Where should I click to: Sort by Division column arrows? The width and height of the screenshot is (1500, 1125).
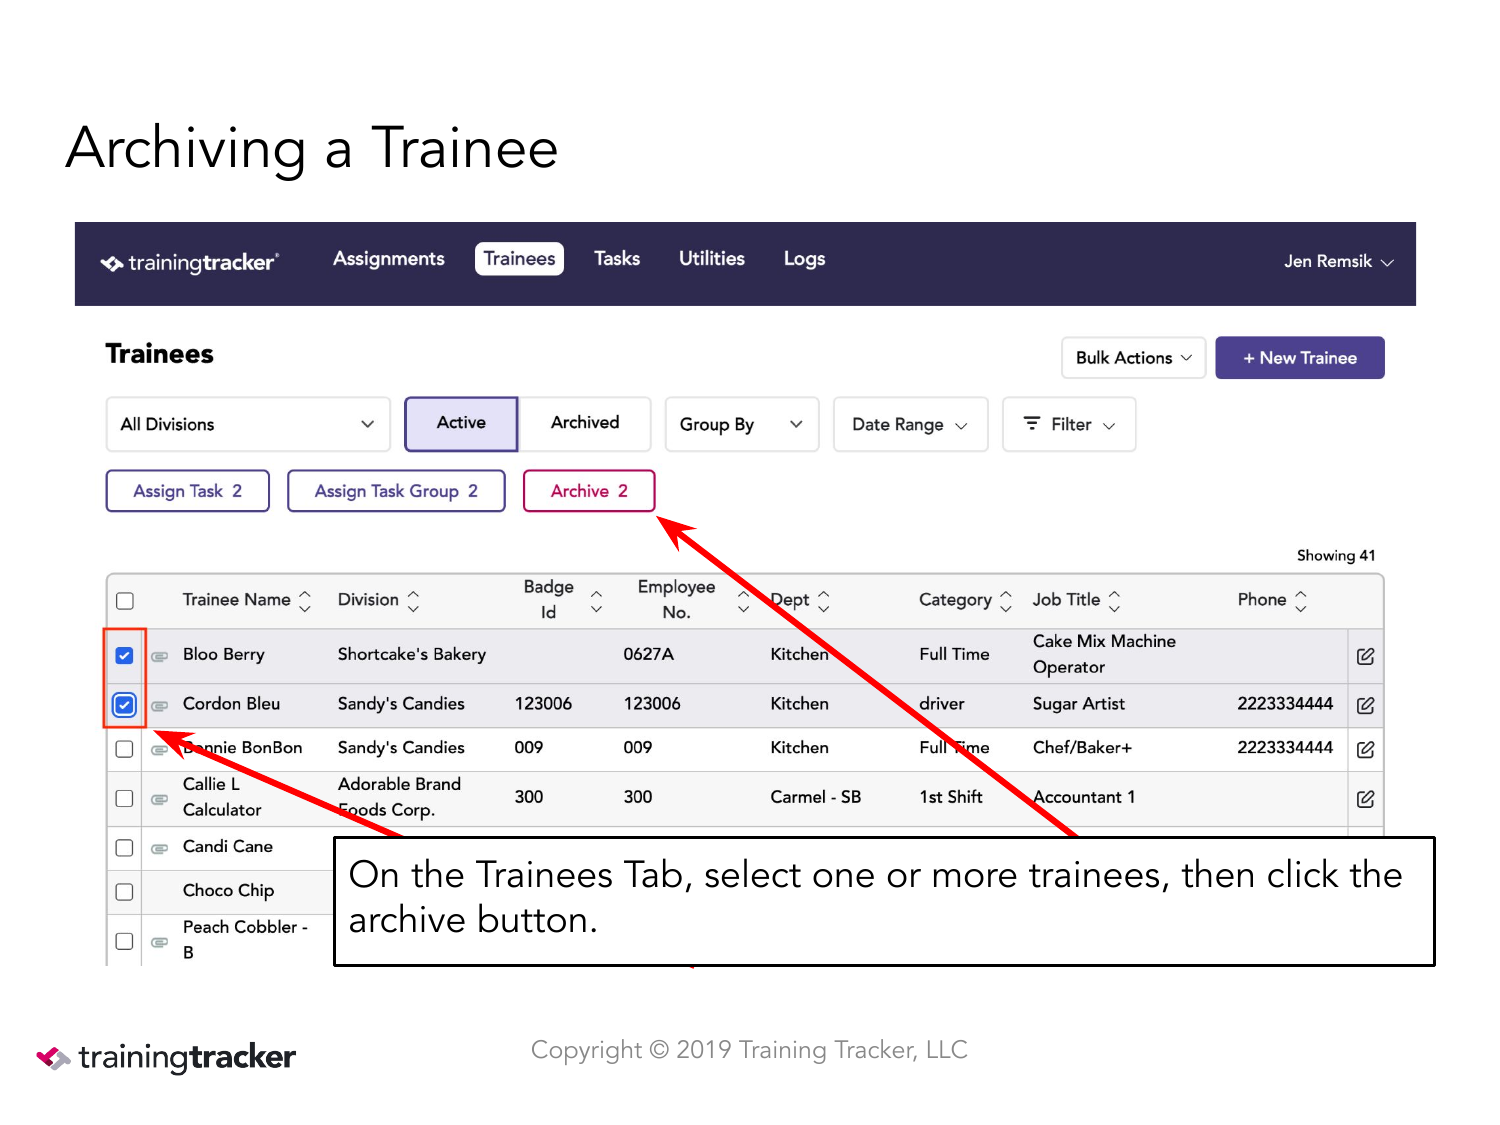point(413,600)
